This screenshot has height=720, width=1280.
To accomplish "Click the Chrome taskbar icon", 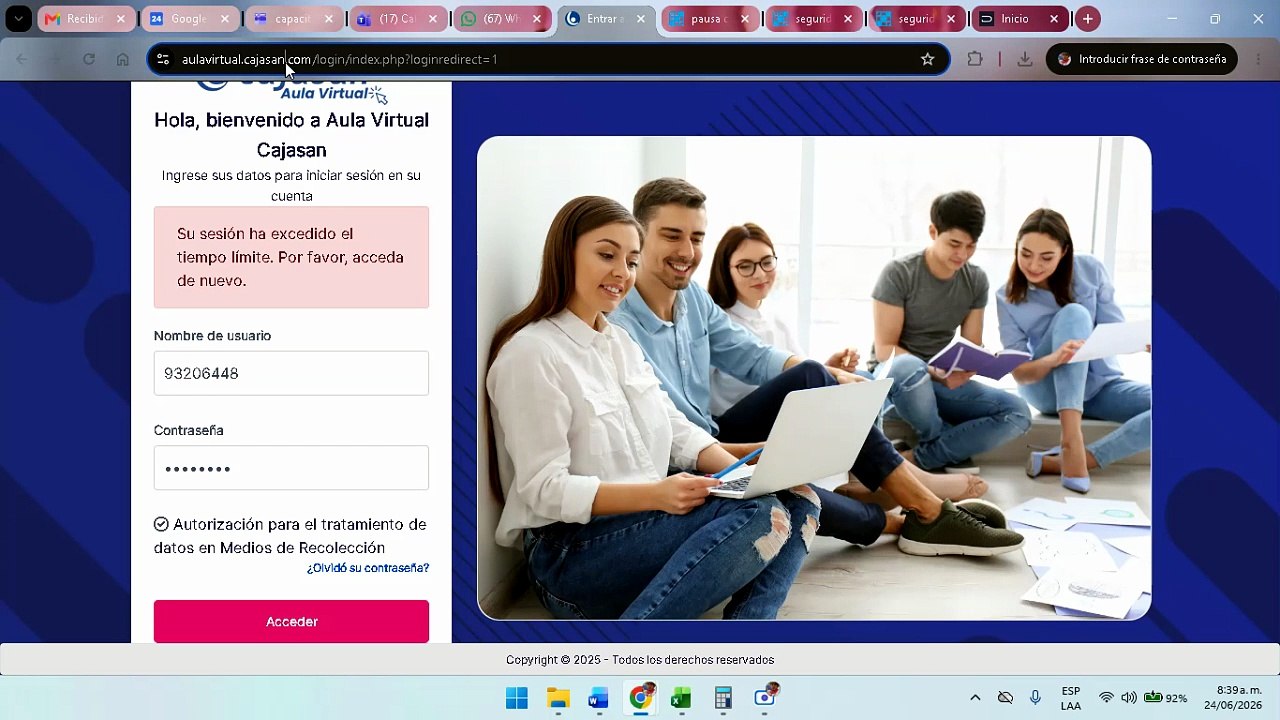I will coord(640,698).
